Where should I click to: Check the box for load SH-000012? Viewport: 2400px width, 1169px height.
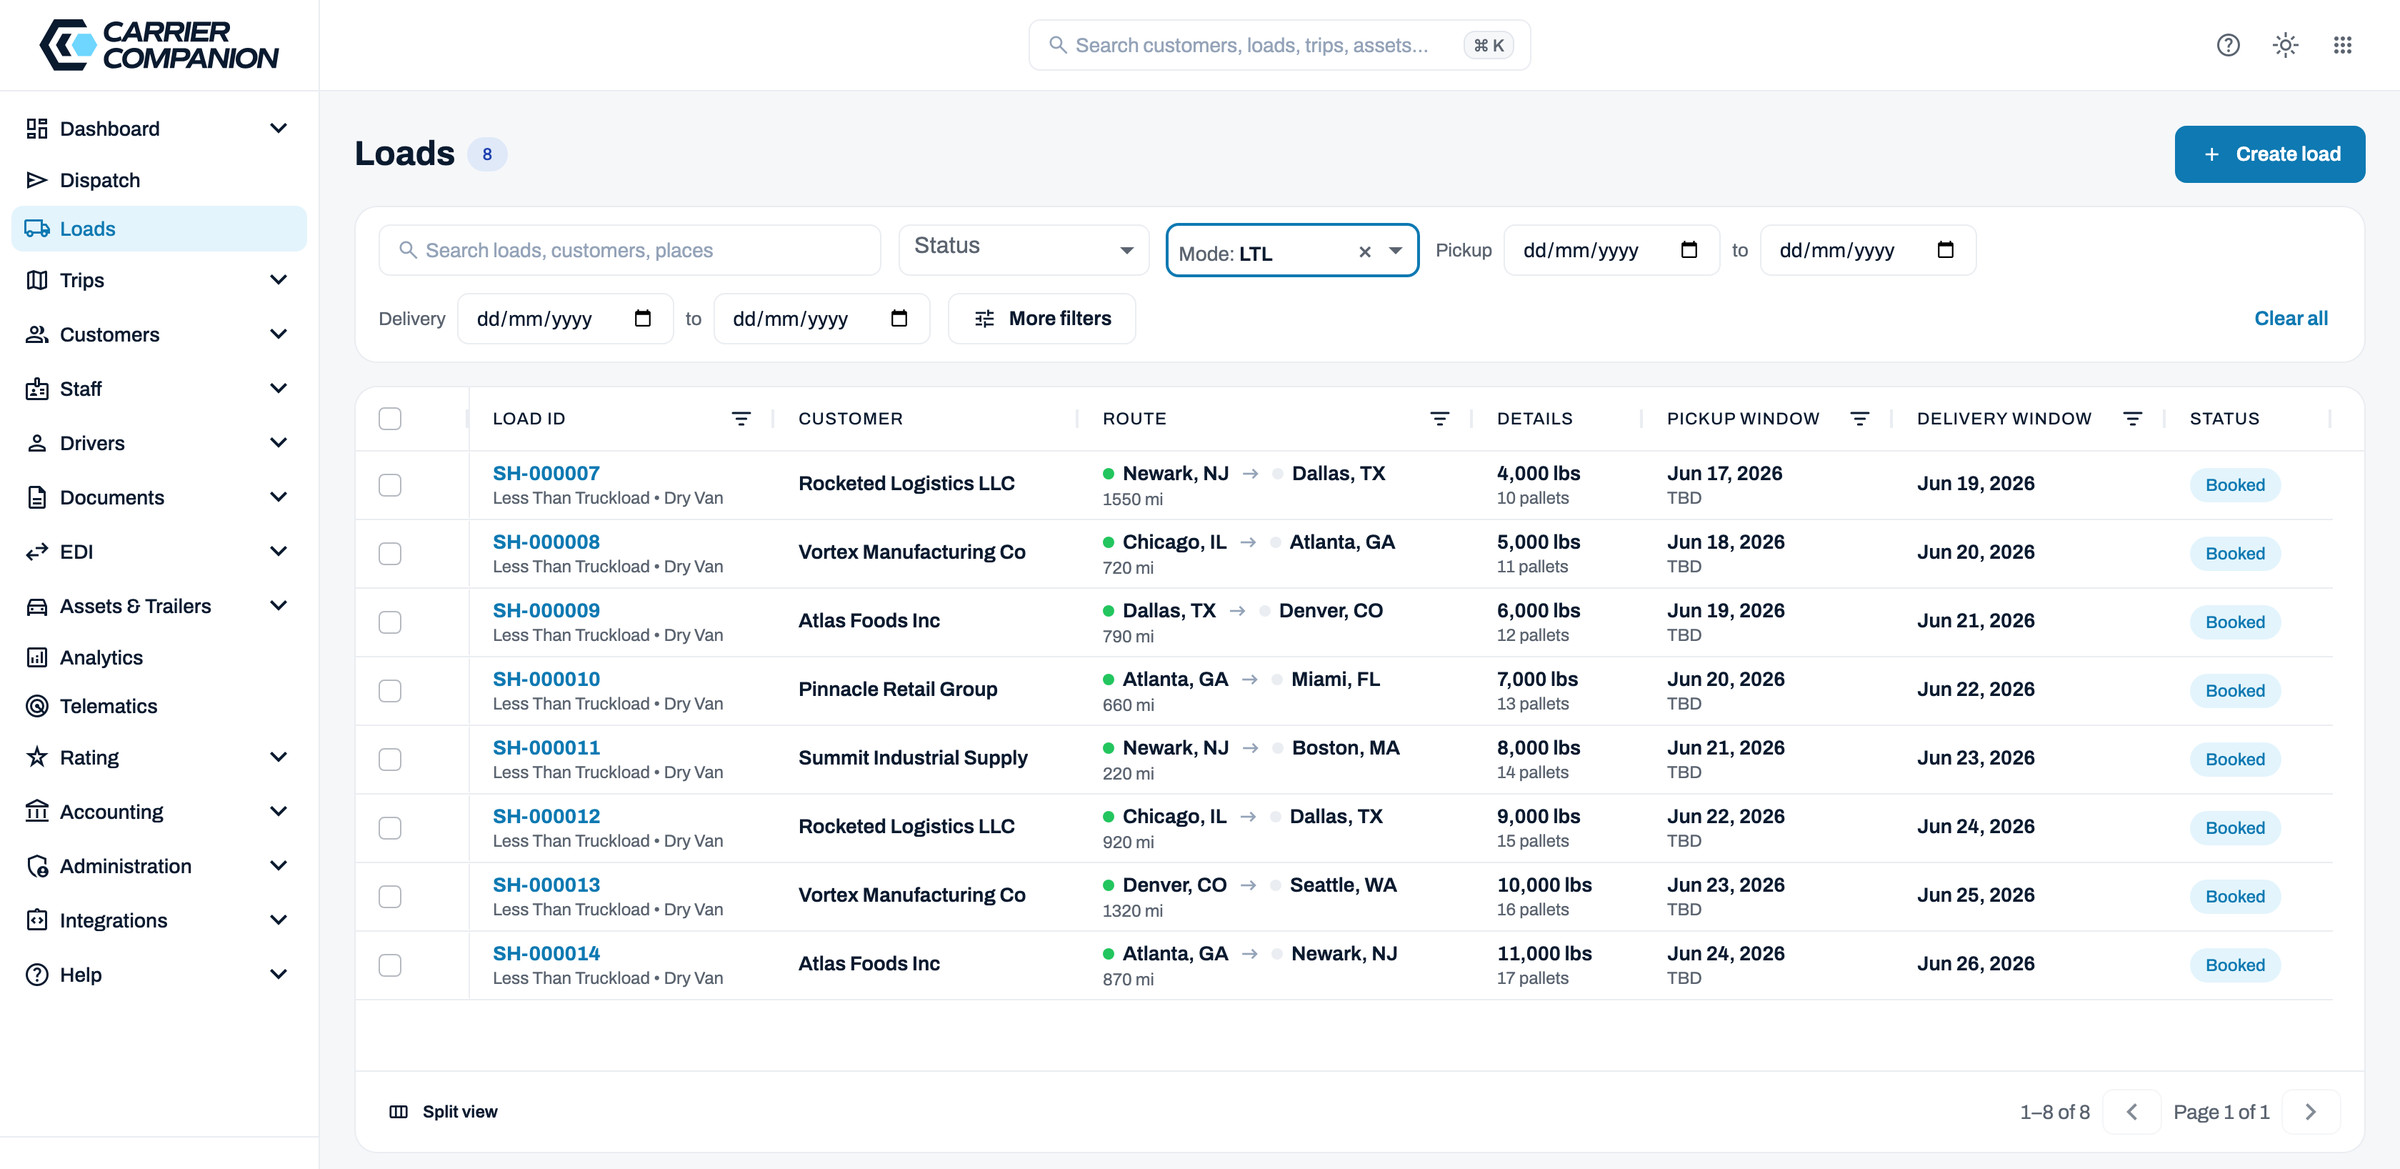[390, 828]
